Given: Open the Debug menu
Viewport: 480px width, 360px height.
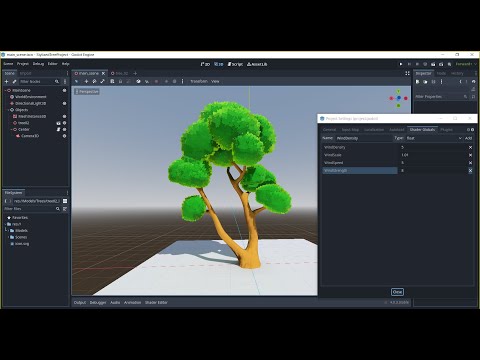Looking at the screenshot, I should [38, 64].
